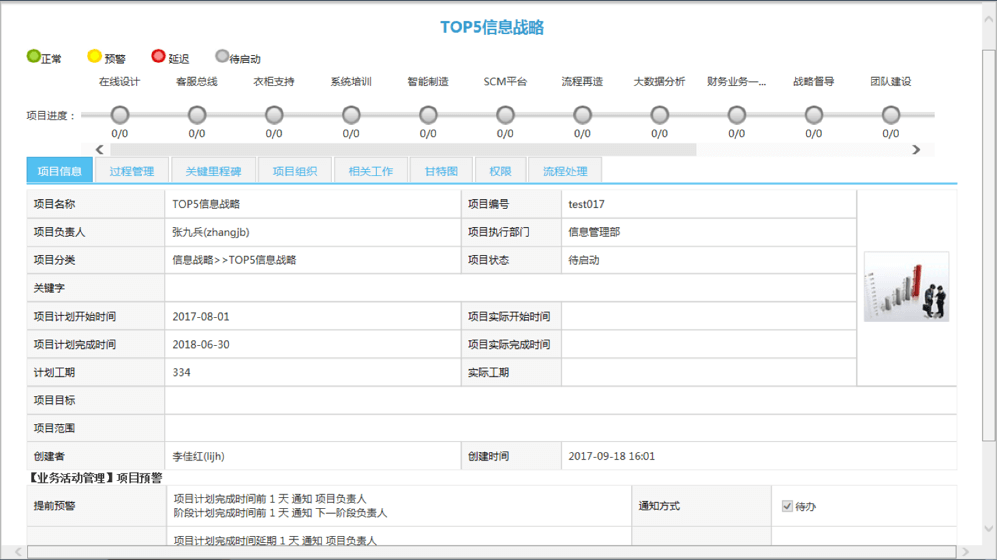Select the 大数据分析 progress node
Screen dimensions: 997x560
point(659,115)
